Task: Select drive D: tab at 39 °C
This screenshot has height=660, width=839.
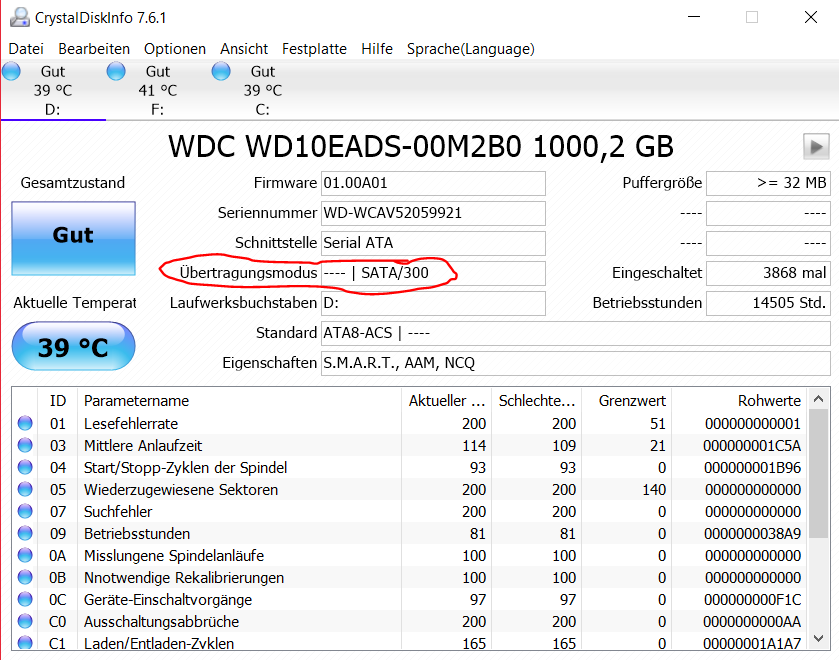Action: (x=52, y=90)
